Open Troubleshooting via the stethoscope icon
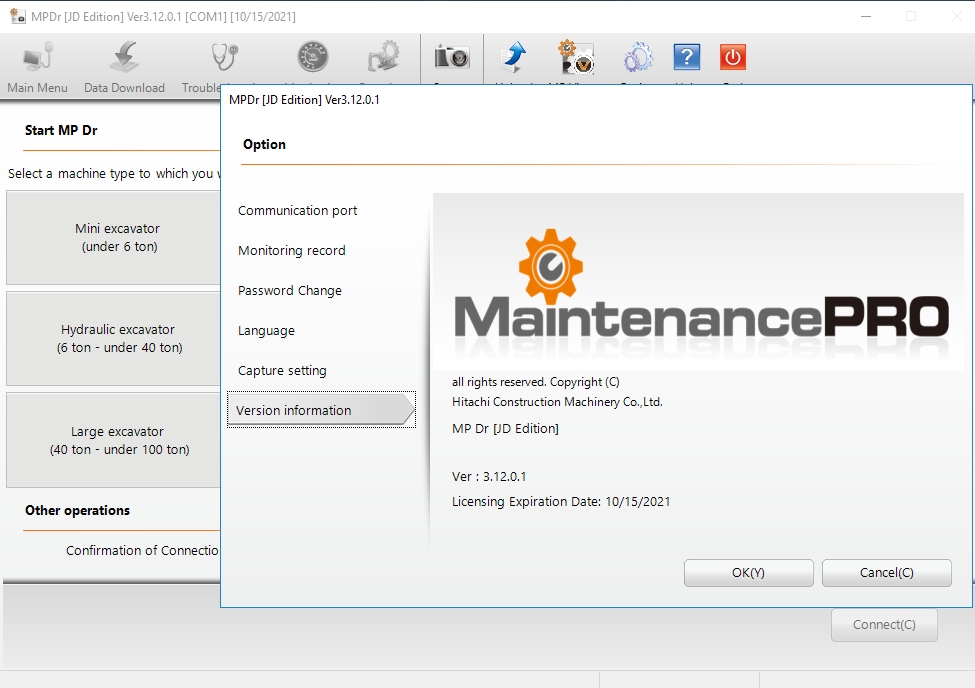 click(224, 57)
